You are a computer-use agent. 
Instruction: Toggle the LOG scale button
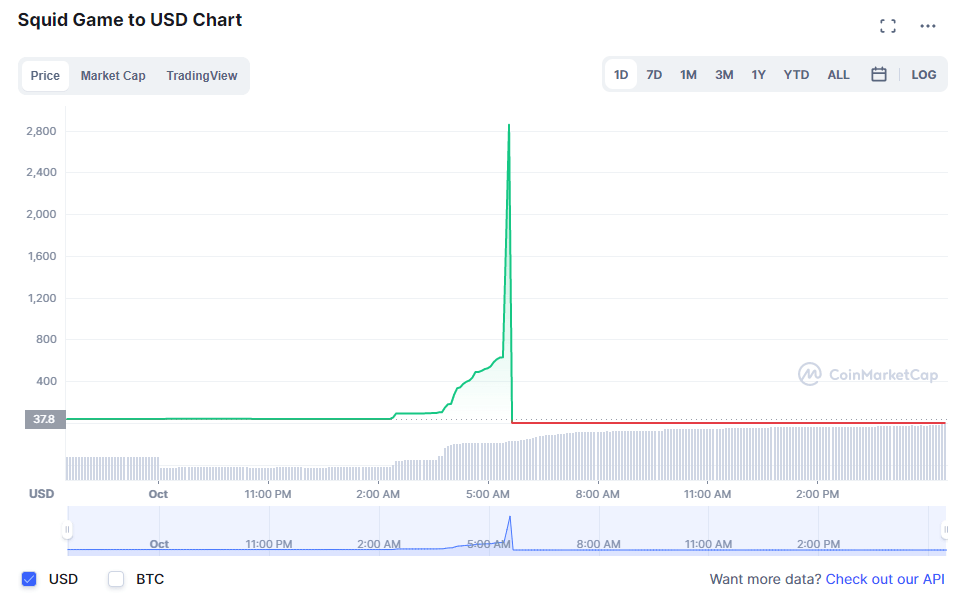click(x=923, y=74)
